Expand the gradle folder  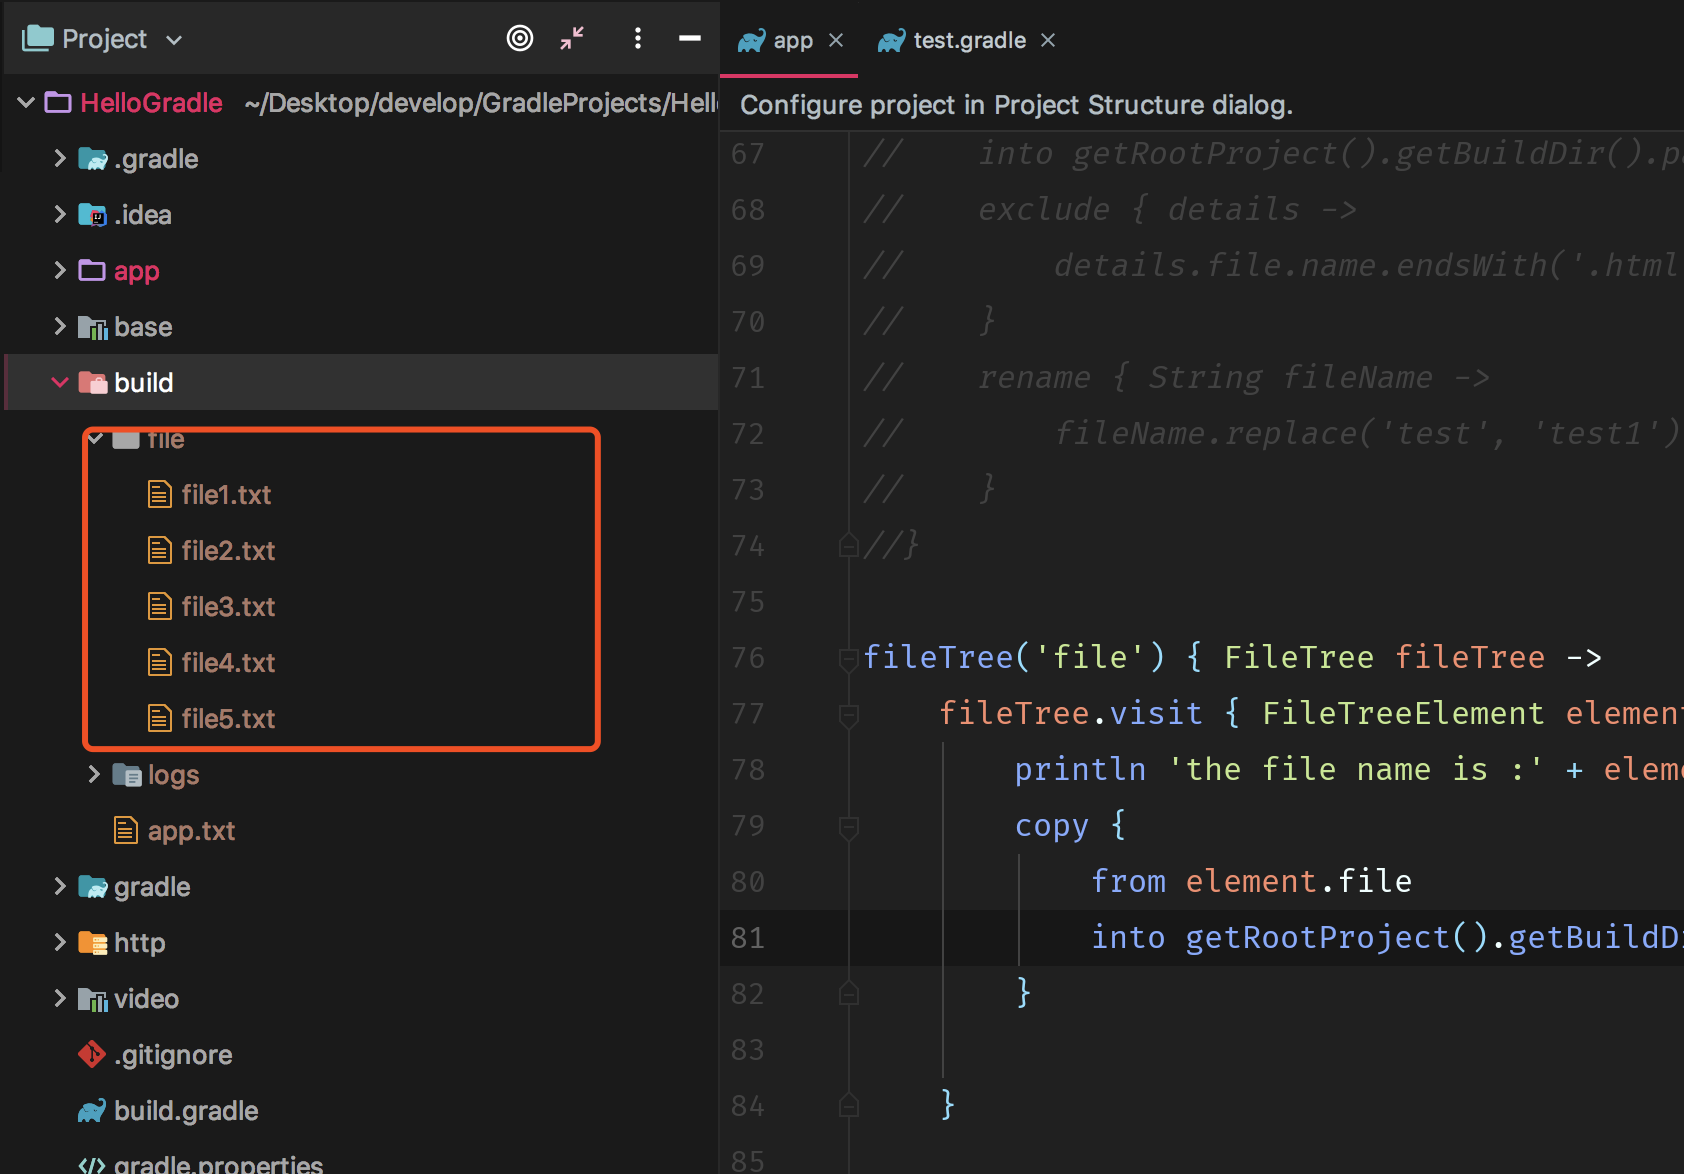[x=60, y=886]
